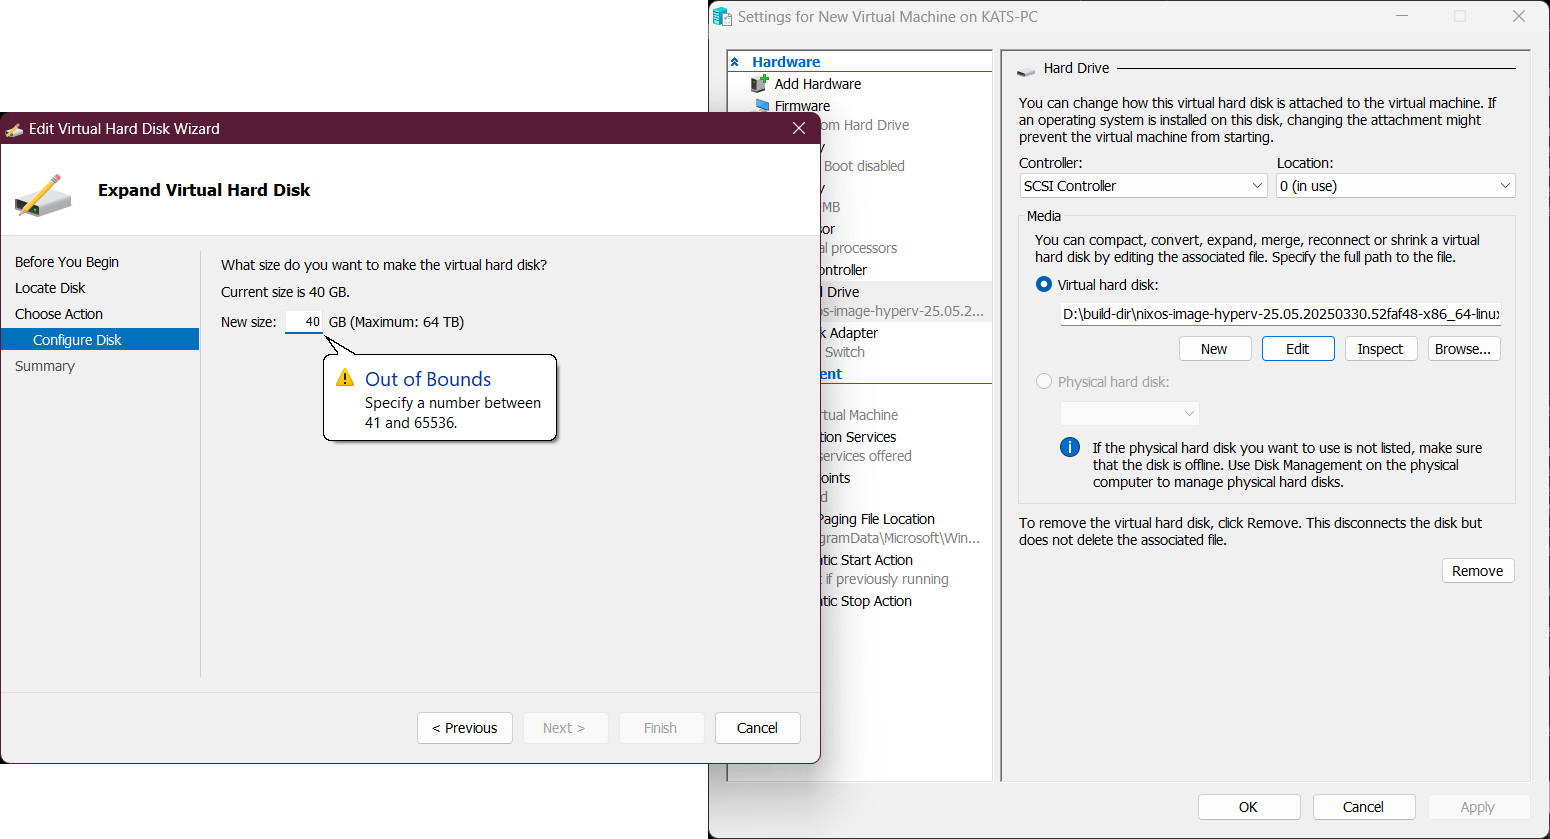
Task: Open the Controller dropdown showing SCSI Controller
Action: coord(1144,186)
